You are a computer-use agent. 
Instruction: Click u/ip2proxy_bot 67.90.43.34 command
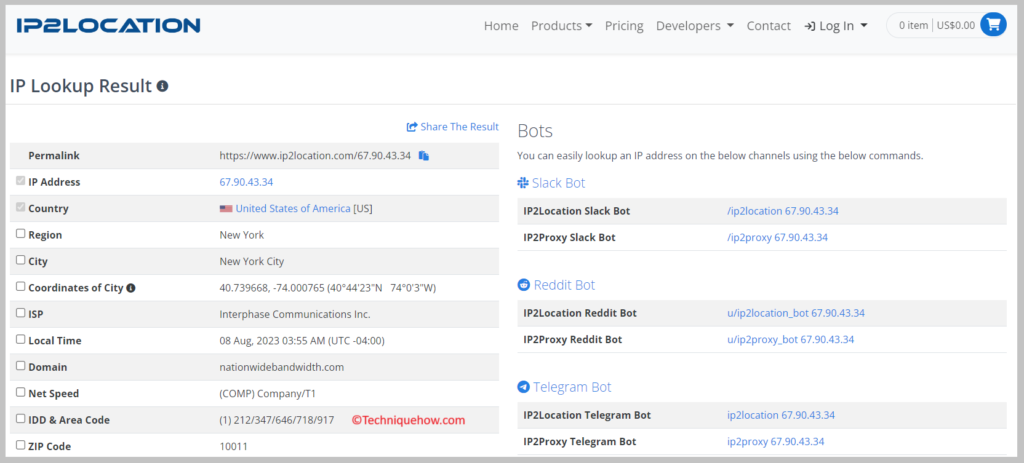point(790,340)
